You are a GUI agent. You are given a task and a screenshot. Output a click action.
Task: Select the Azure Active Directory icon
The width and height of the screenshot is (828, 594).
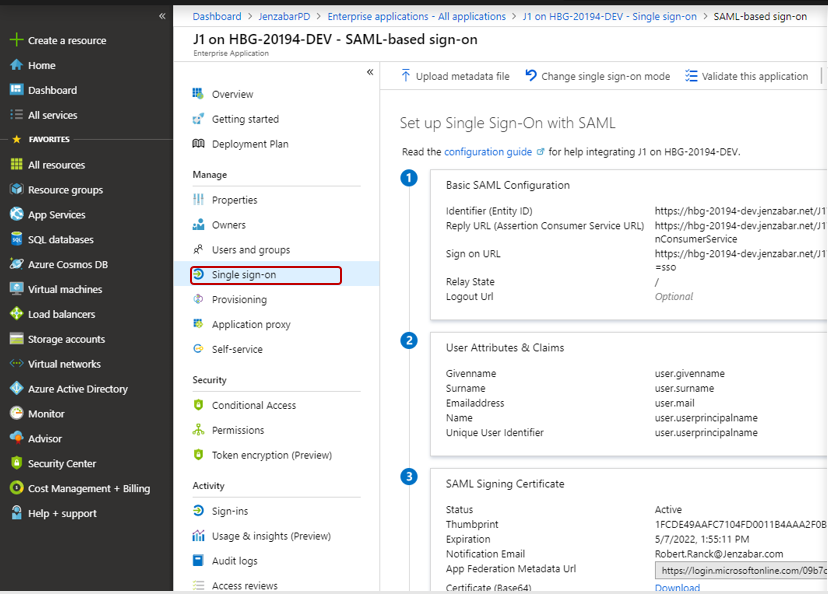(16, 389)
